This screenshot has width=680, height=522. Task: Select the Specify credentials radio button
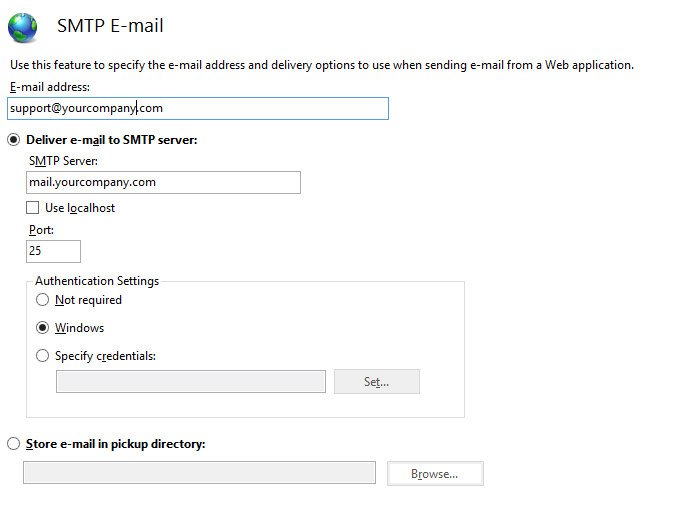click(42, 356)
